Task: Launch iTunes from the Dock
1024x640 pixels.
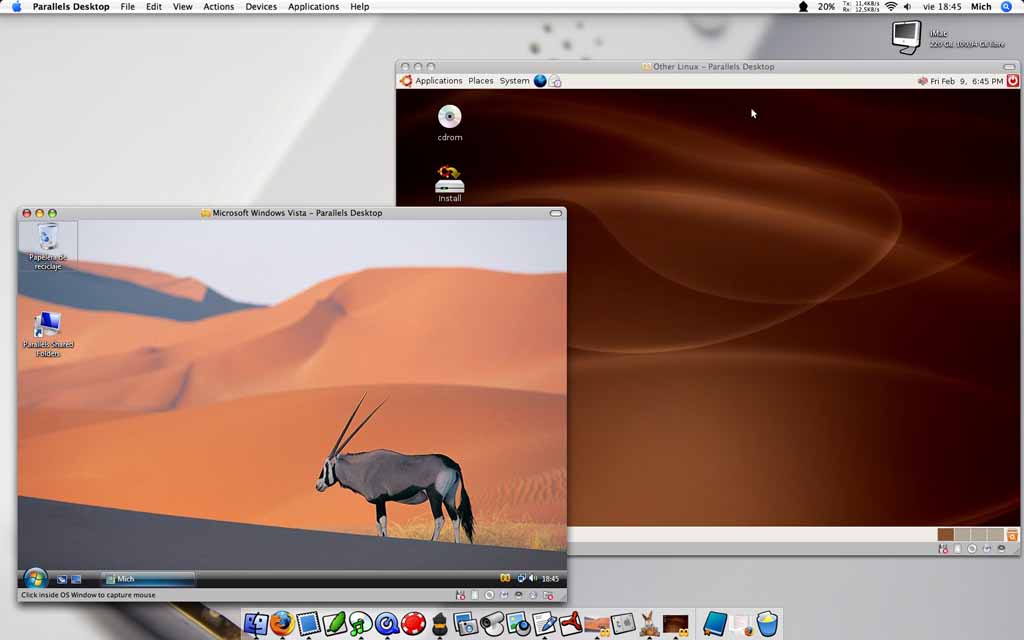Action: [361, 624]
